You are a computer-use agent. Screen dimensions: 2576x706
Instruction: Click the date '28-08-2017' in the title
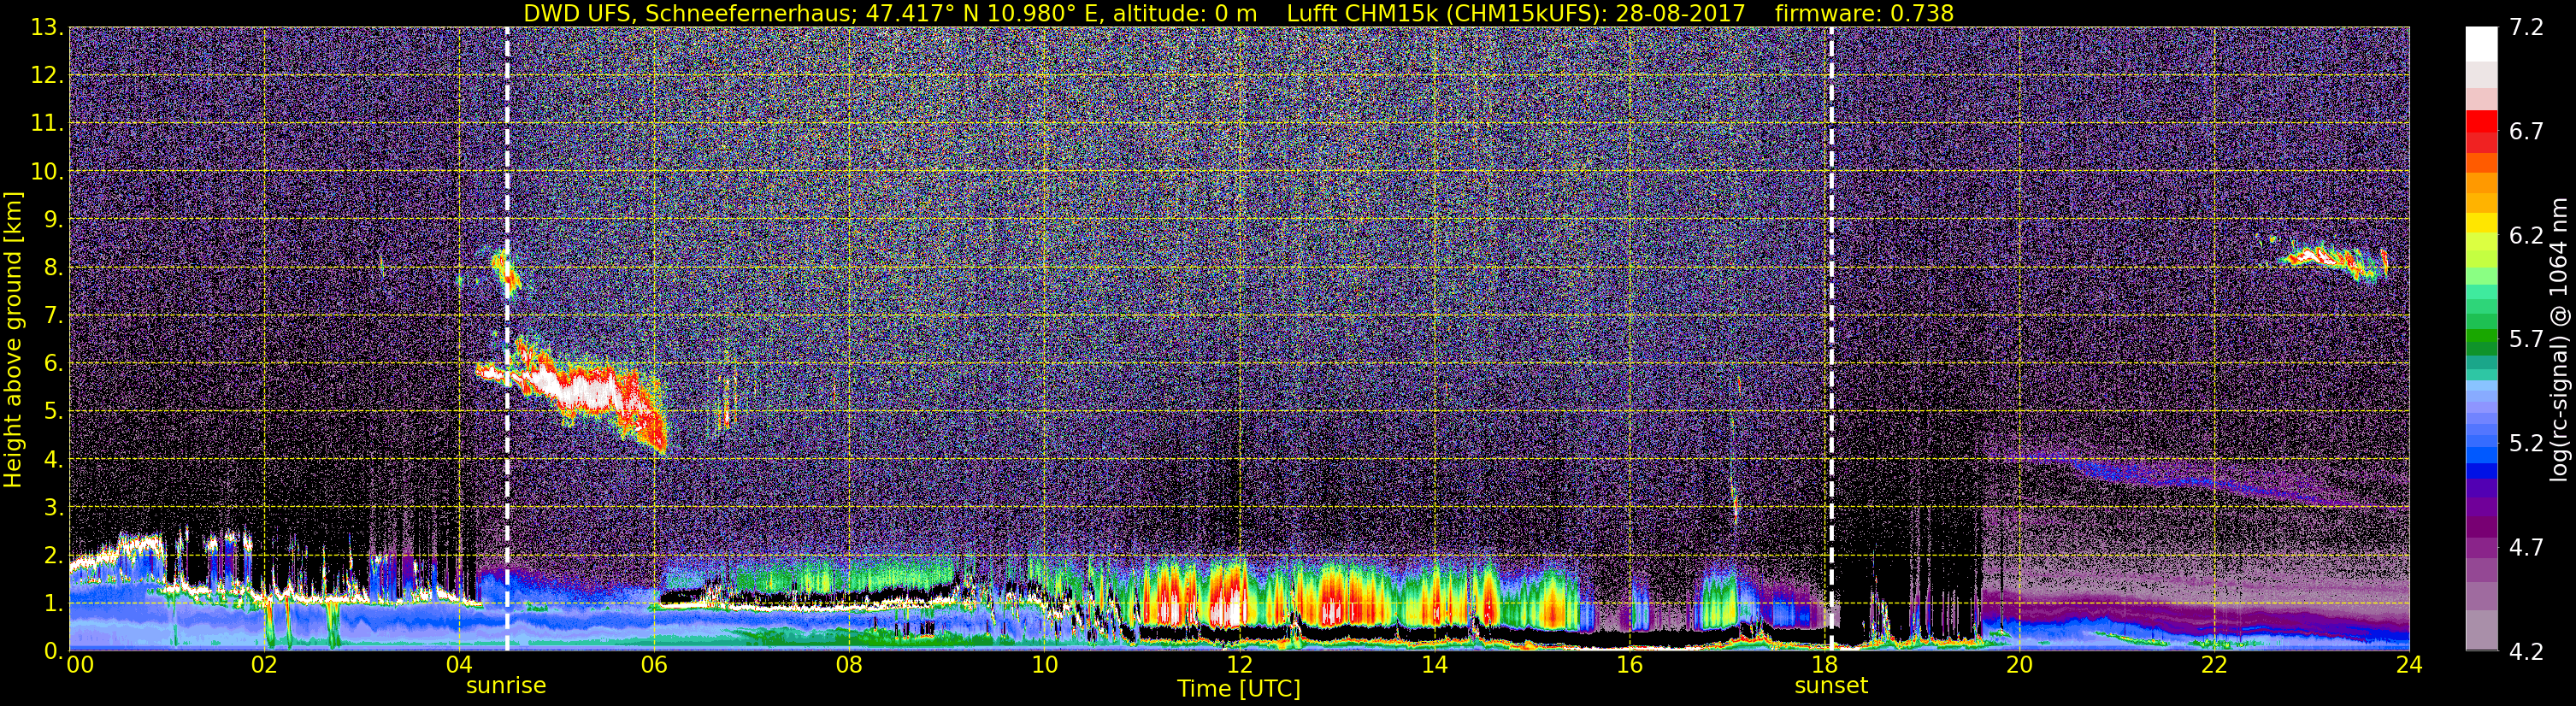[x=1680, y=13]
